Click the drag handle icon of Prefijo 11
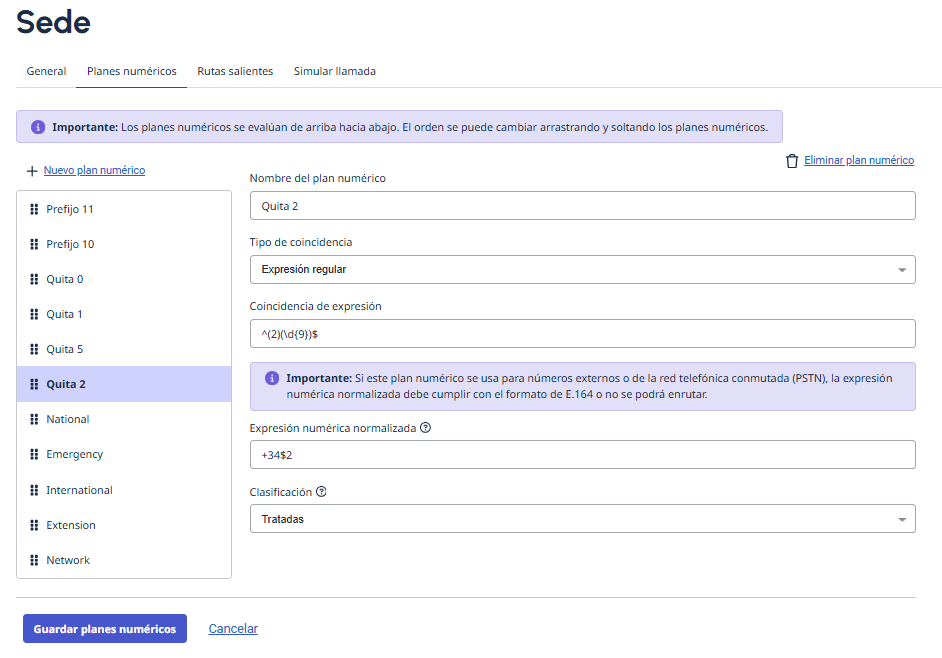942x658 pixels. click(x=35, y=209)
